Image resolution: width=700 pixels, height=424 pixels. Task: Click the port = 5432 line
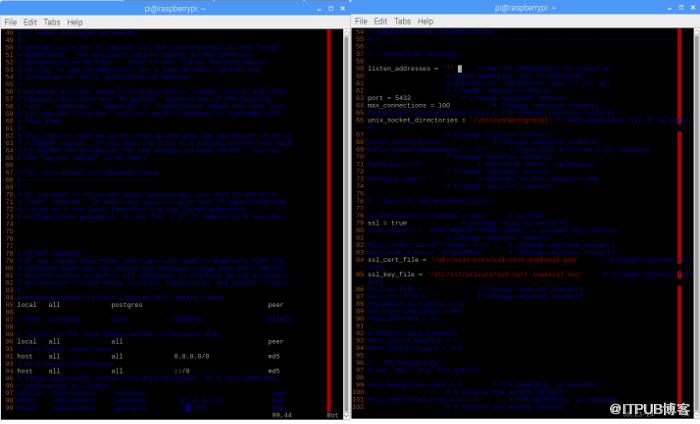(389, 98)
